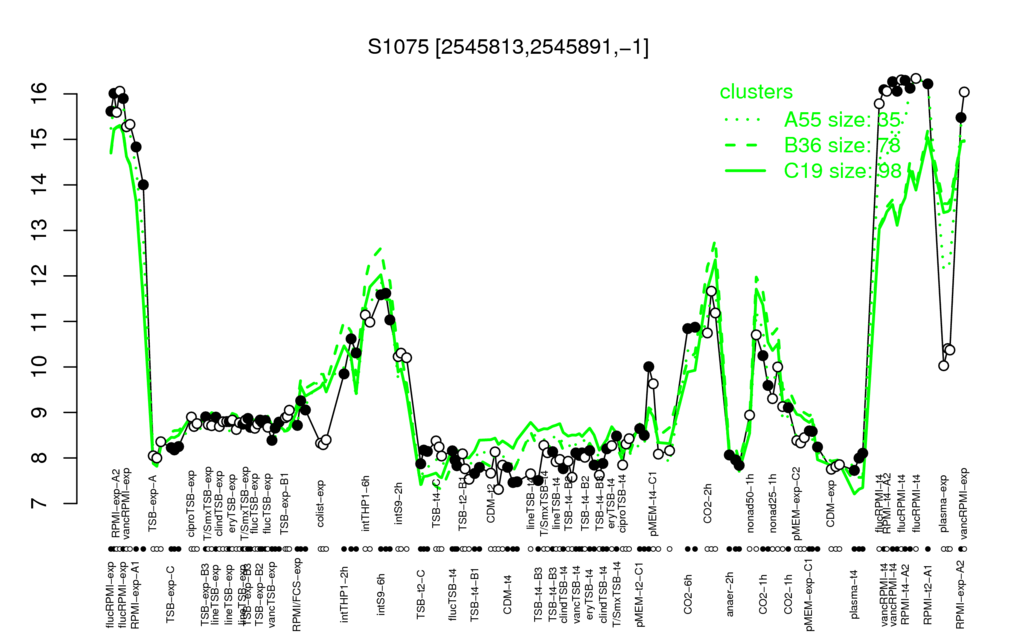Click the colist-exp axis label
Viewport: 1024px width, 640px height.
click(320, 504)
